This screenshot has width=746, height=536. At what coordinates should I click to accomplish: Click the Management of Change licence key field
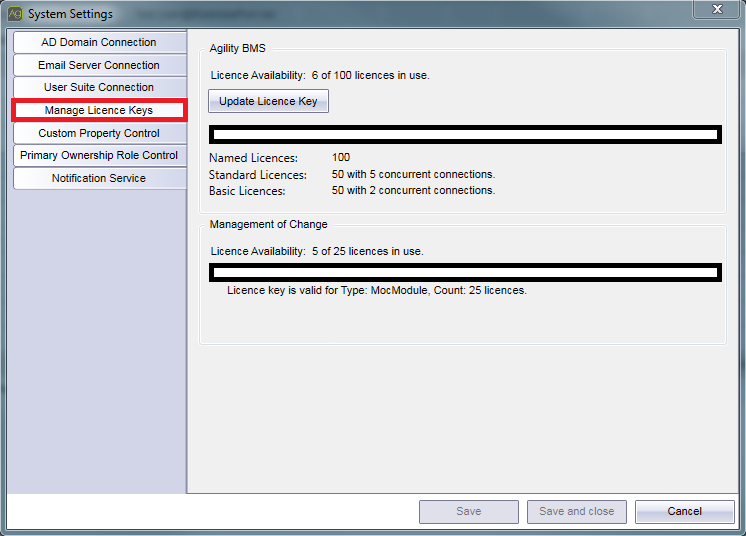coord(465,273)
